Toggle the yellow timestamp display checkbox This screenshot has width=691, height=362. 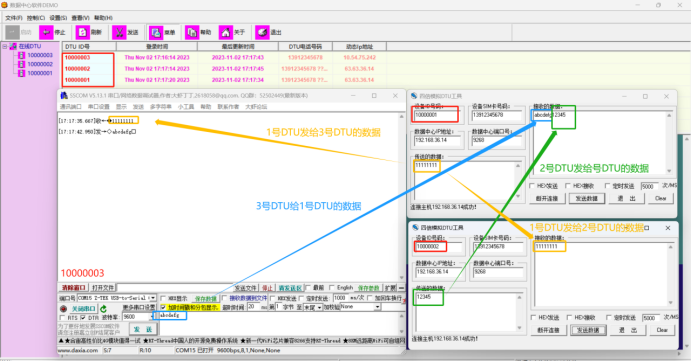(163, 307)
